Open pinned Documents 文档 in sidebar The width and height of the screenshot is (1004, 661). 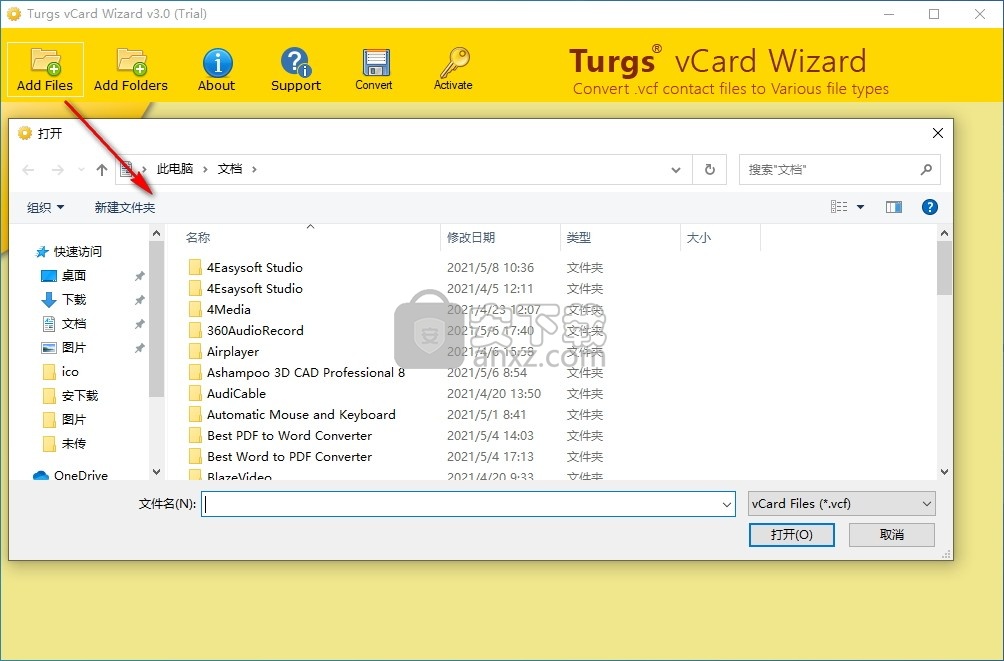[x=74, y=323]
